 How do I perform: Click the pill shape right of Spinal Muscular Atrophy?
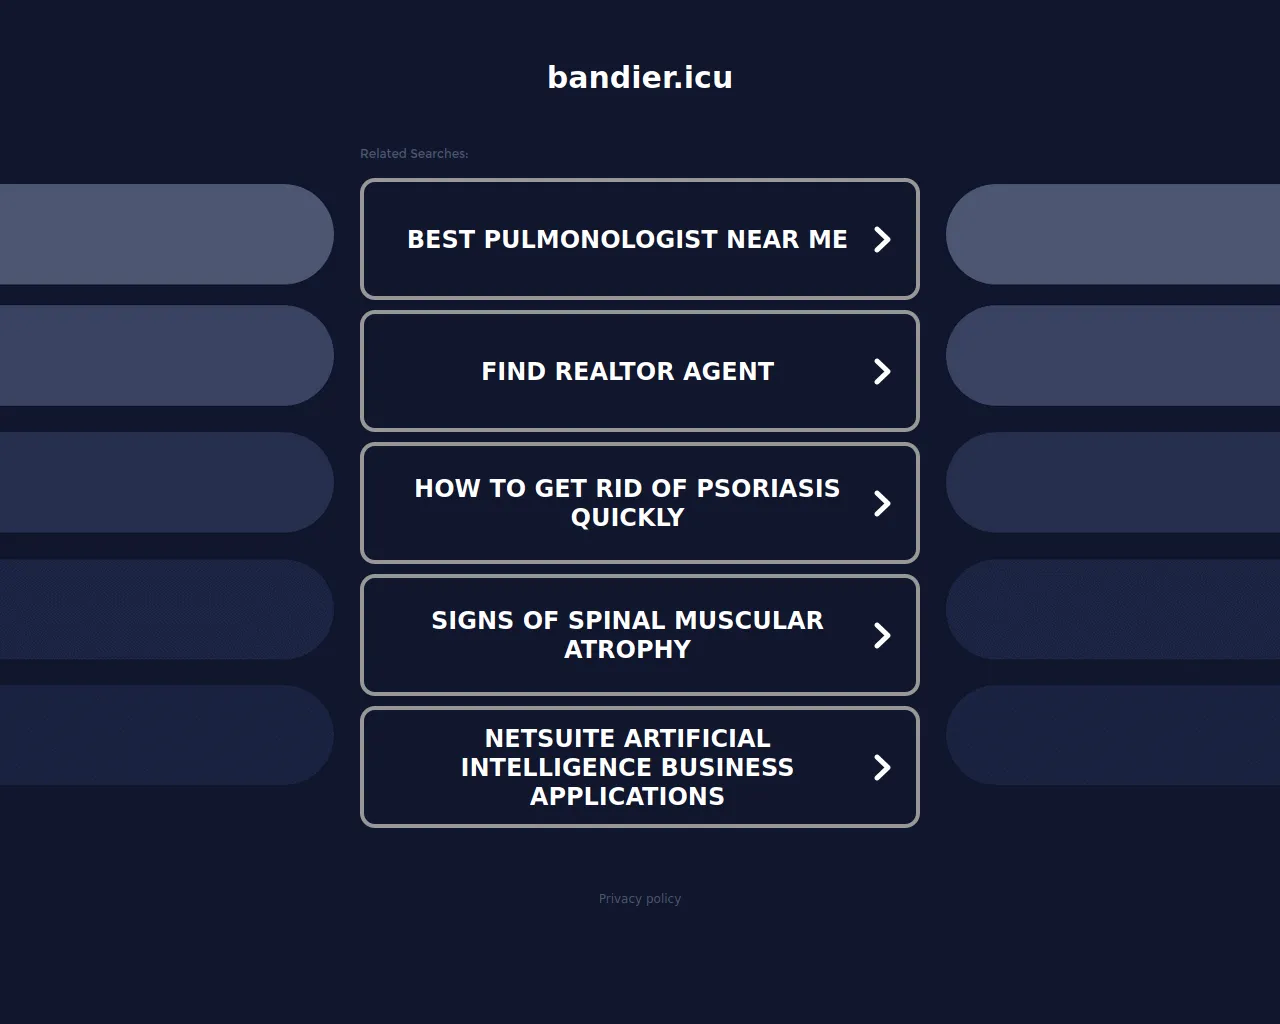click(x=1112, y=609)
